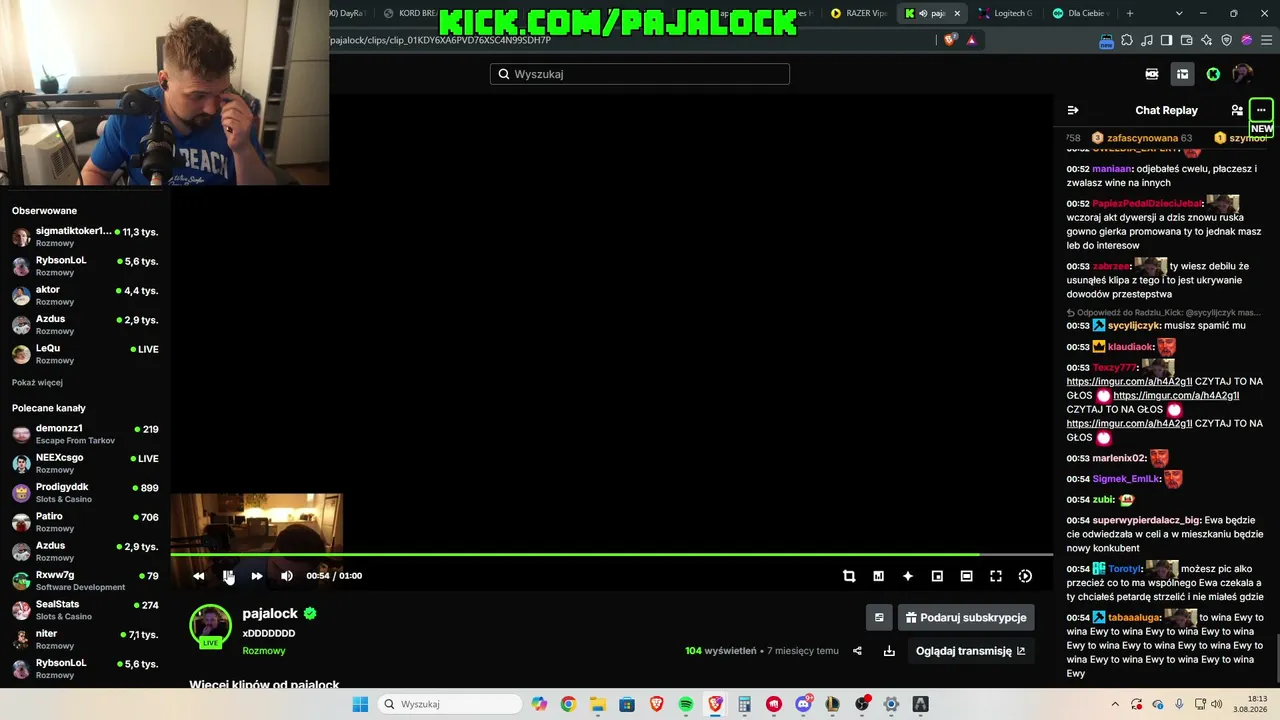Open the Windows Start menu

360,704
